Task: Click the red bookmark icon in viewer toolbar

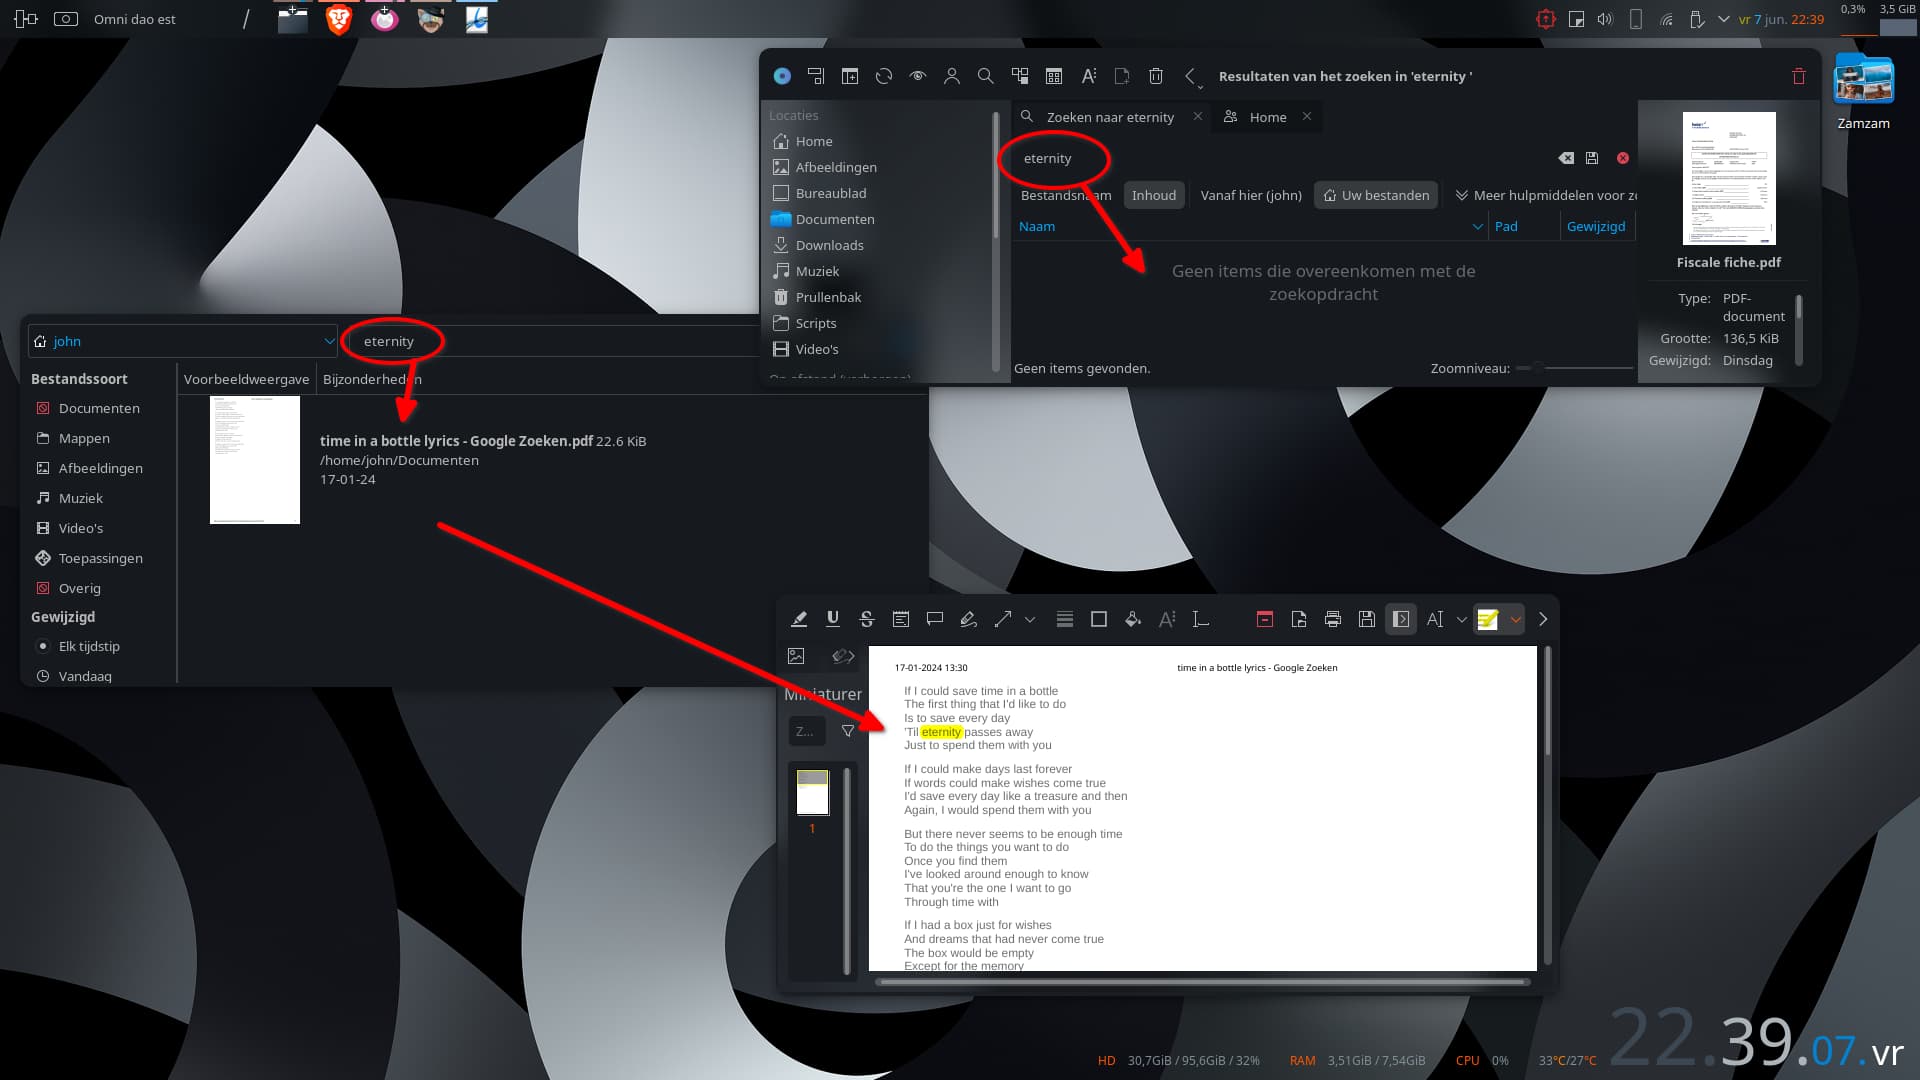Action: 1265,619
